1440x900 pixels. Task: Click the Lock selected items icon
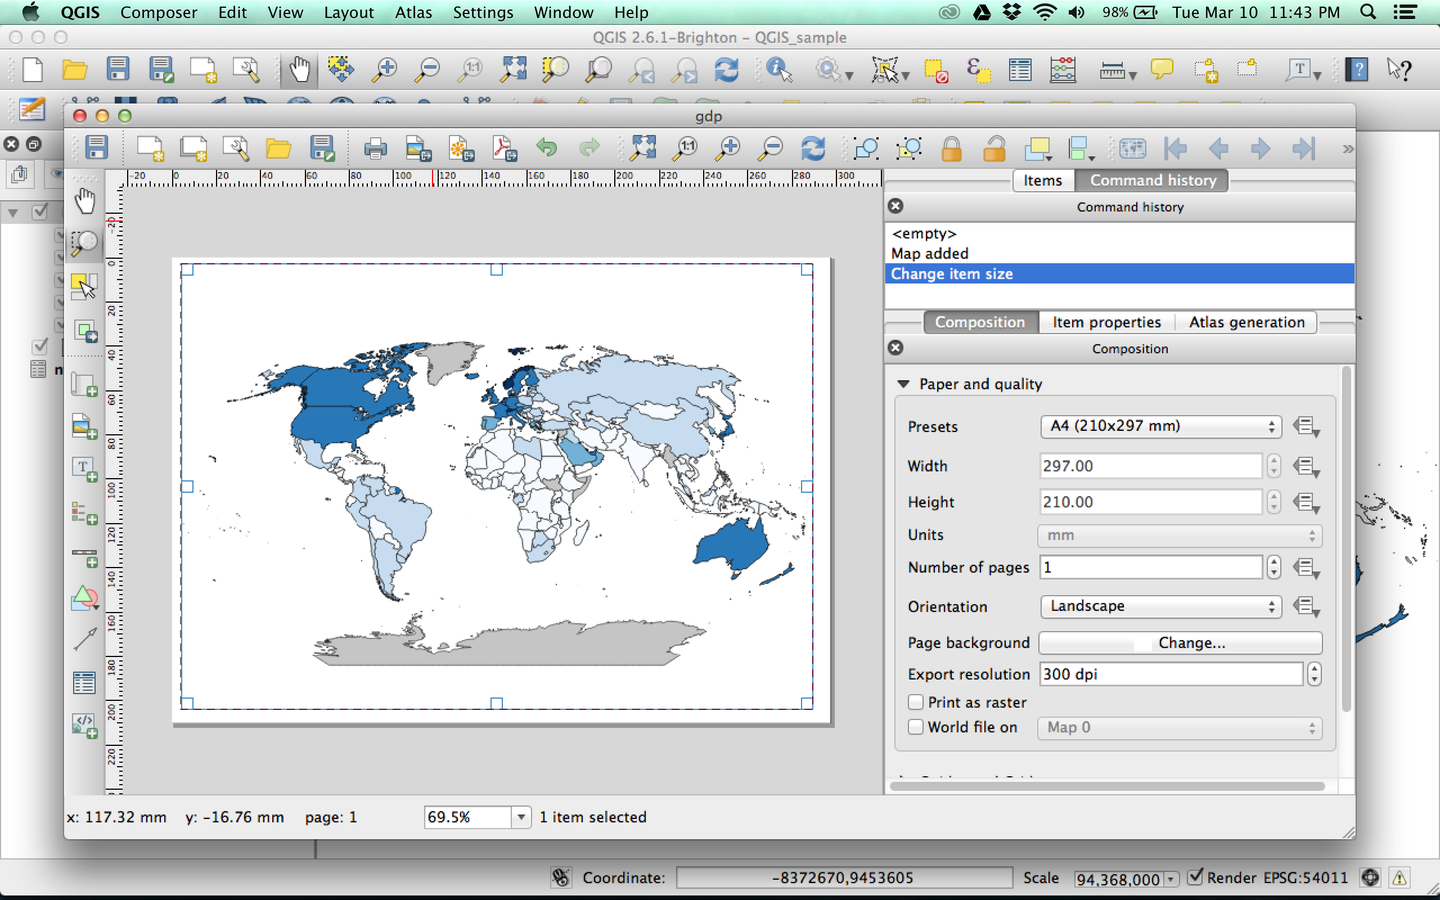pyautogui.click(x=951, y=149)
